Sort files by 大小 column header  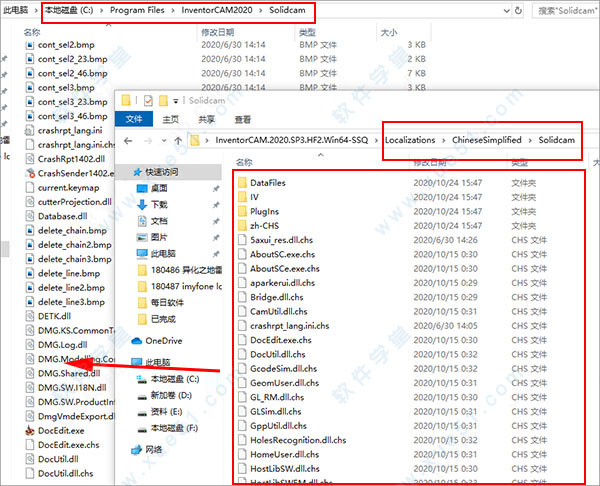tap(388, 32)
